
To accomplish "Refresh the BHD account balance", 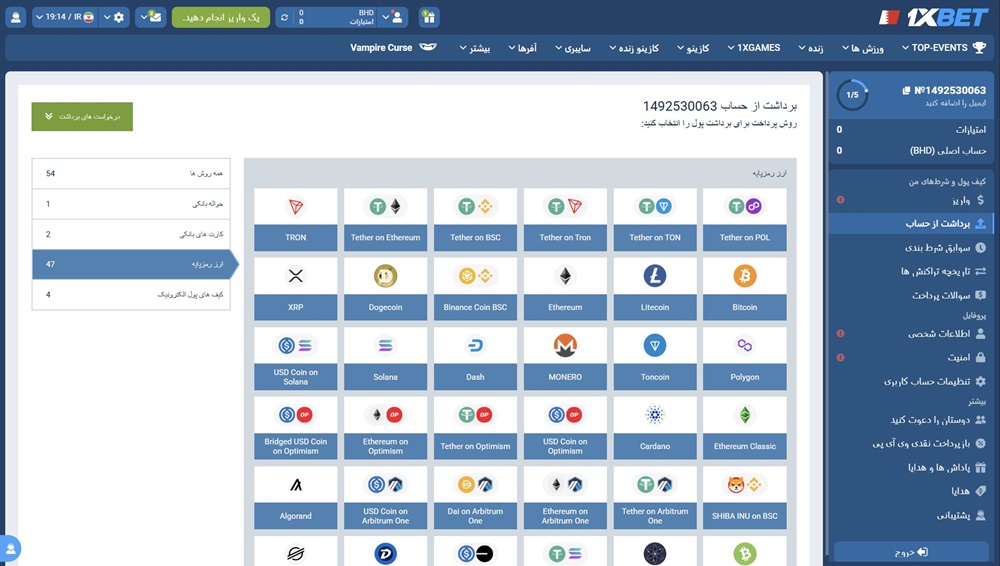I will click(285, 17).
